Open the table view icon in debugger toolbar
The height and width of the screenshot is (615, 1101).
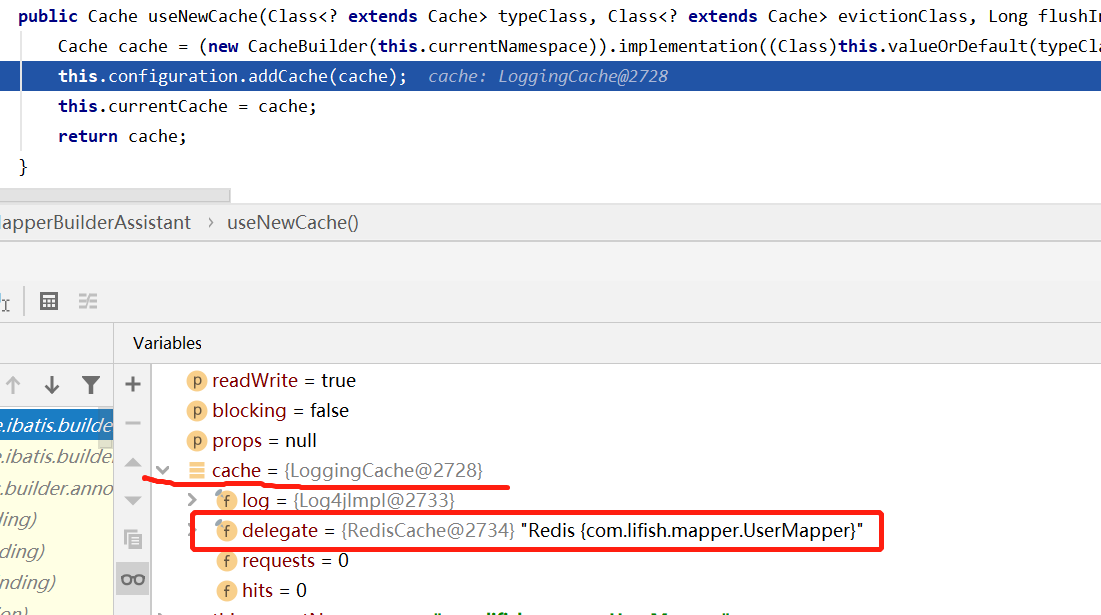click(48, 301)
